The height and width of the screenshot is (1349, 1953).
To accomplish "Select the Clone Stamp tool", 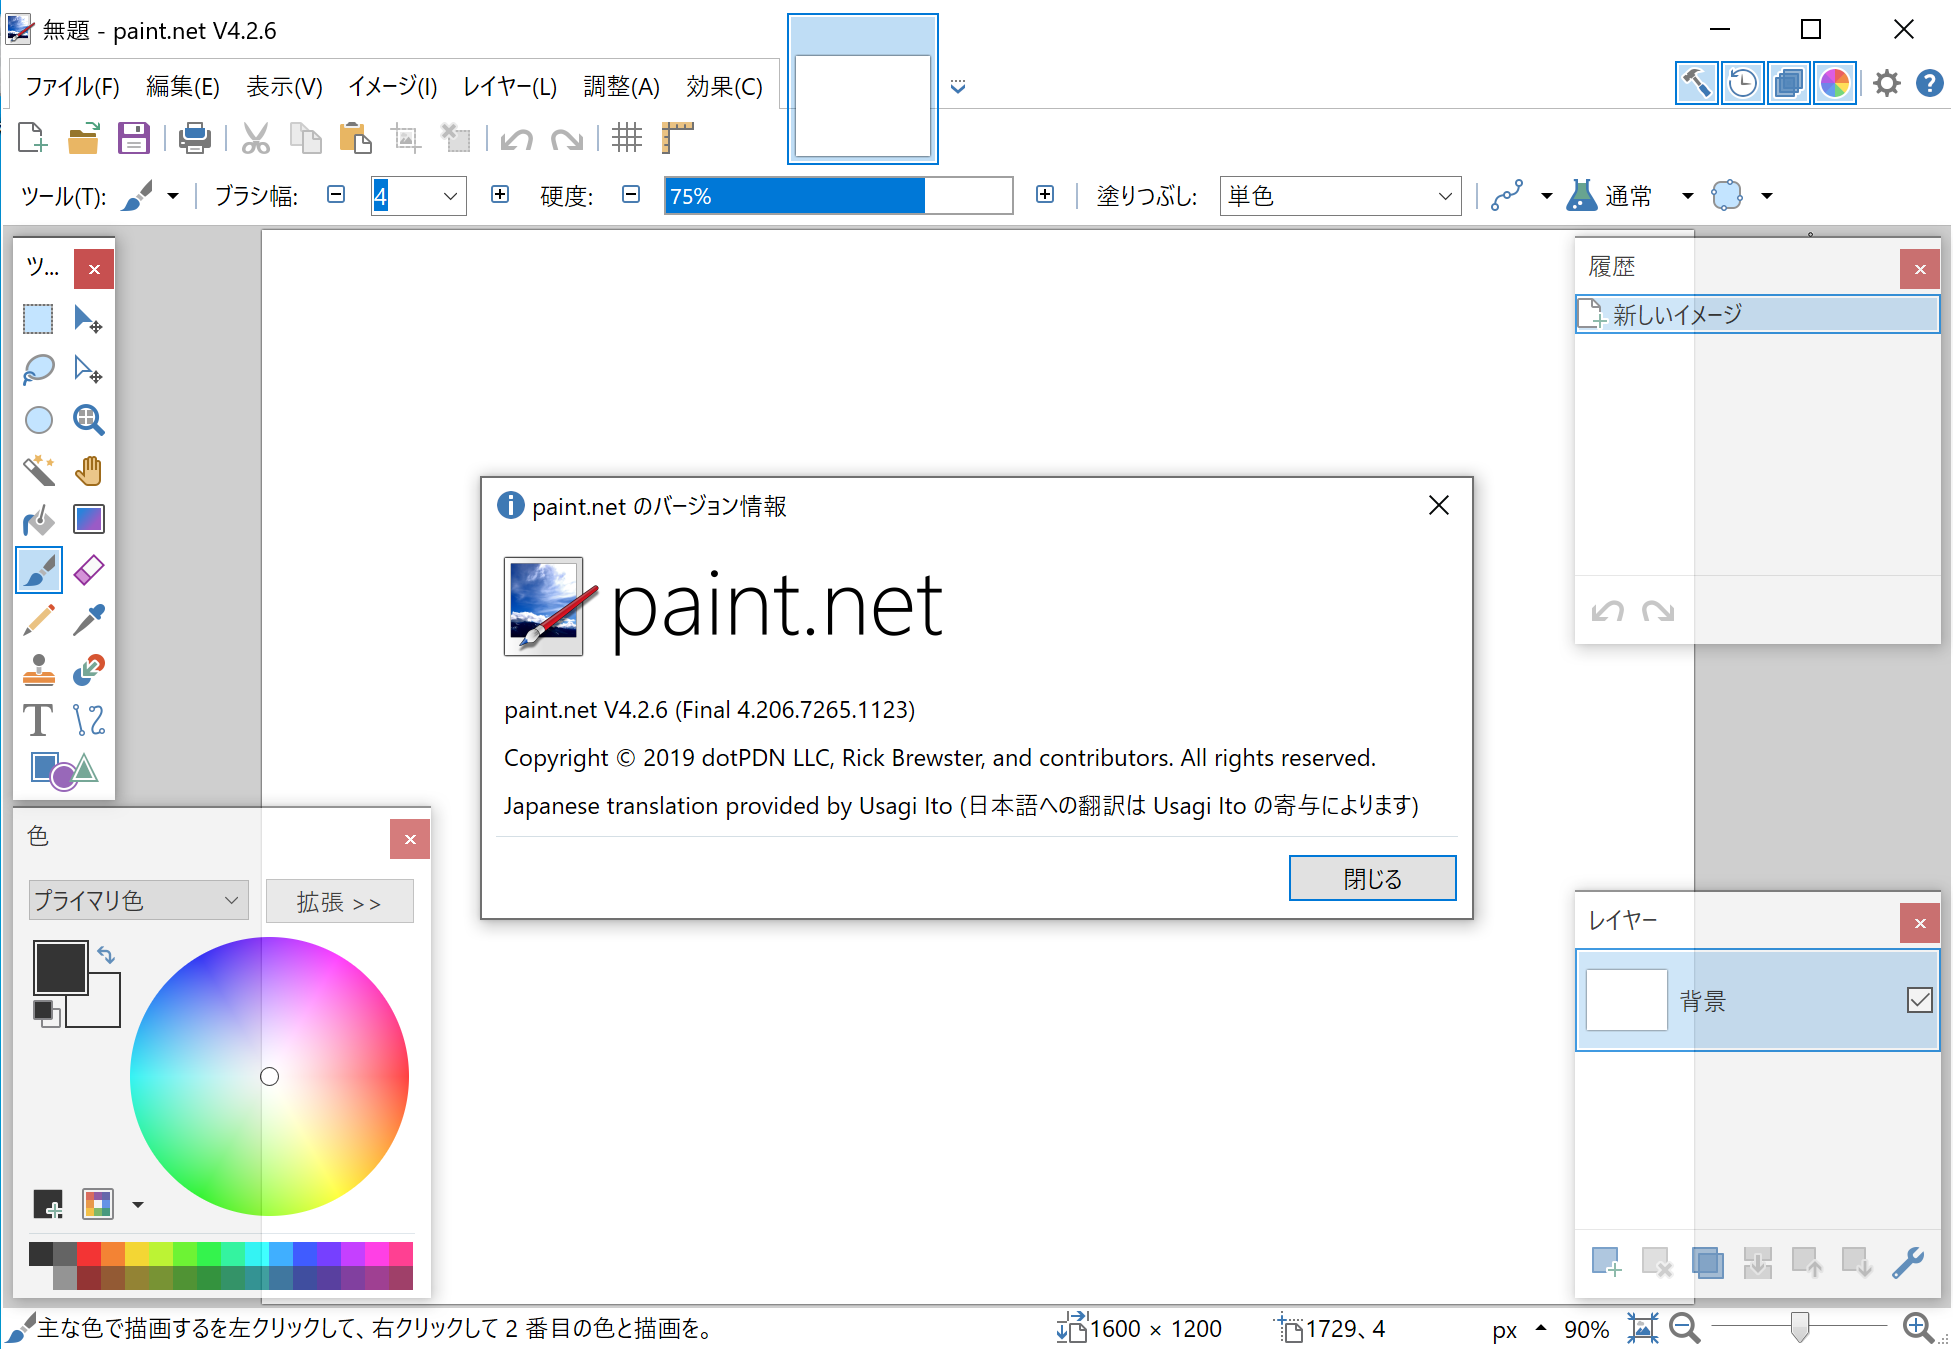I will 37,671.
